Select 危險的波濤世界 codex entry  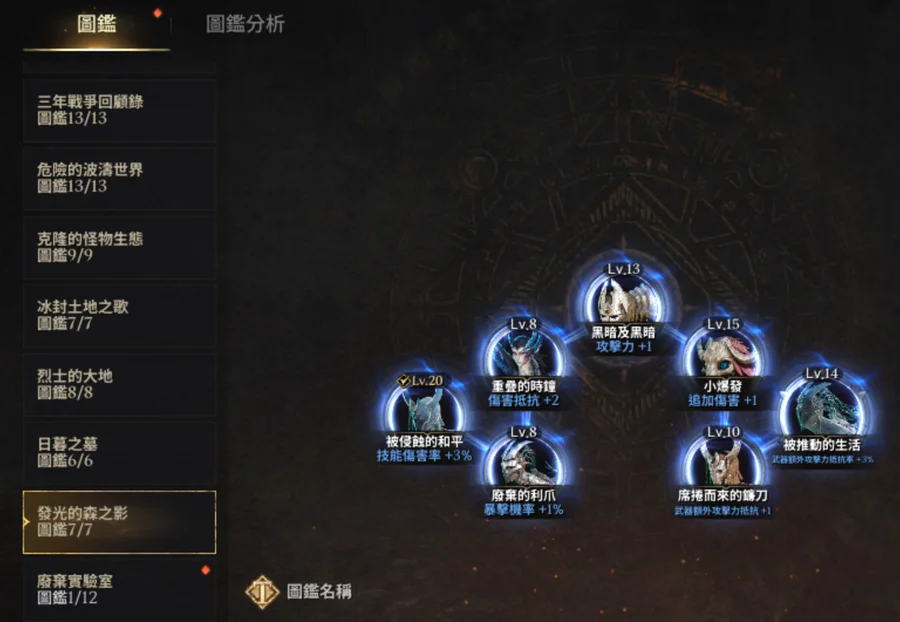click(119, 178)
